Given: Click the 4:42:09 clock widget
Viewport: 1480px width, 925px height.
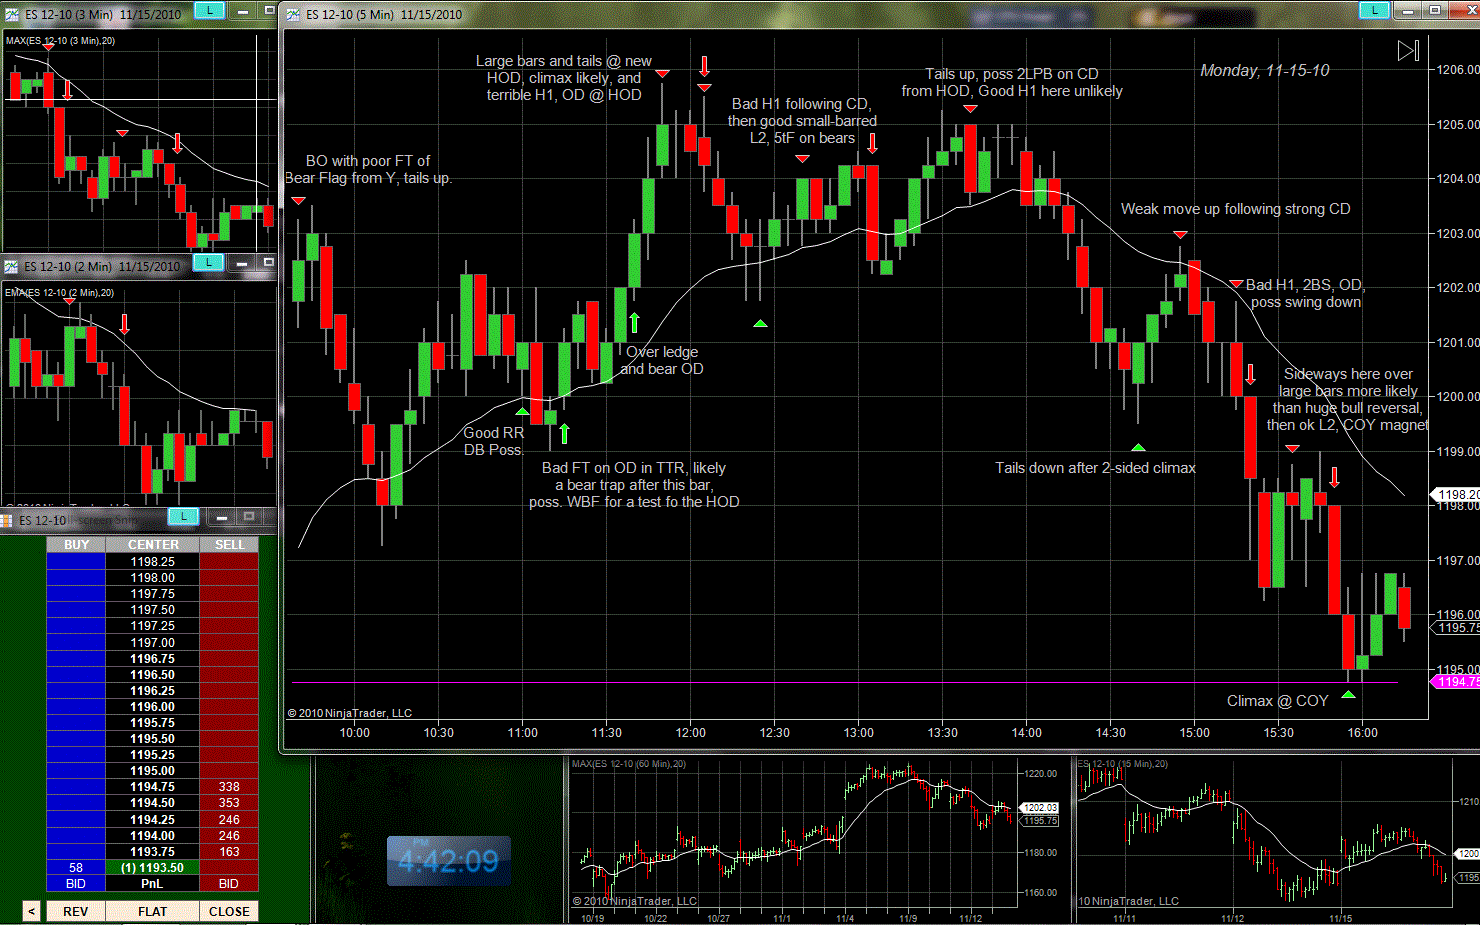Looking at the screenshot, I should pos(448,861).
